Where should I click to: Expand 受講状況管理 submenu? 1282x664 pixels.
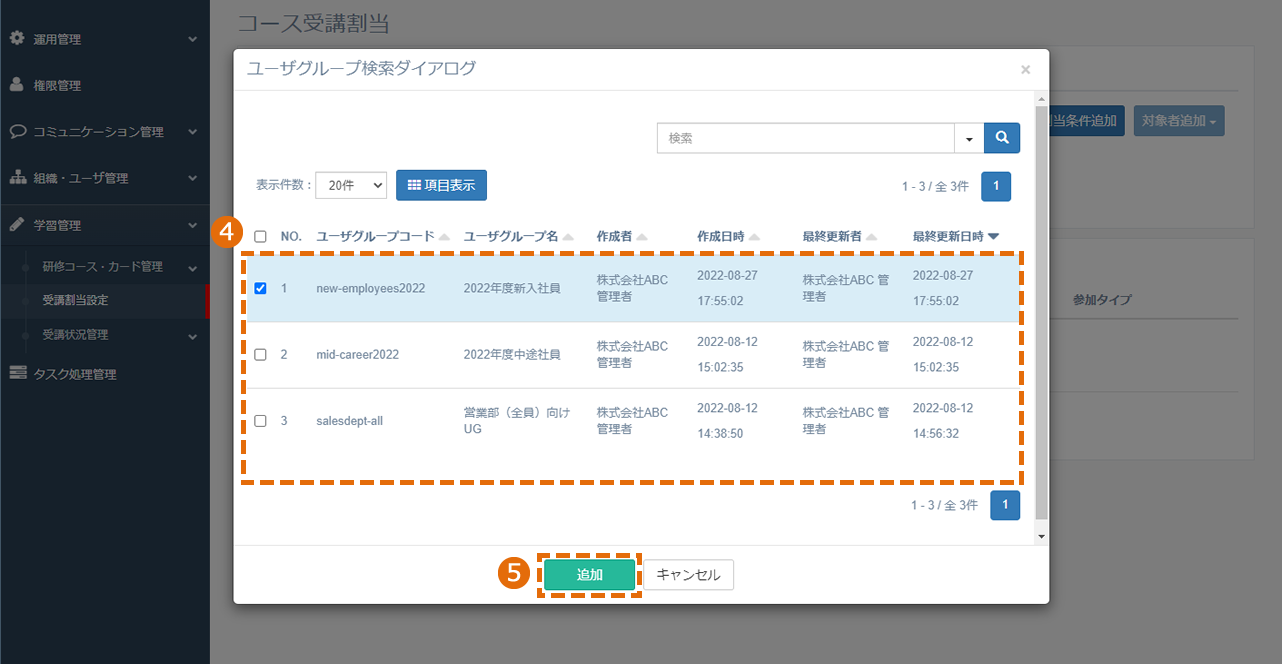click(x=193, y=335)
